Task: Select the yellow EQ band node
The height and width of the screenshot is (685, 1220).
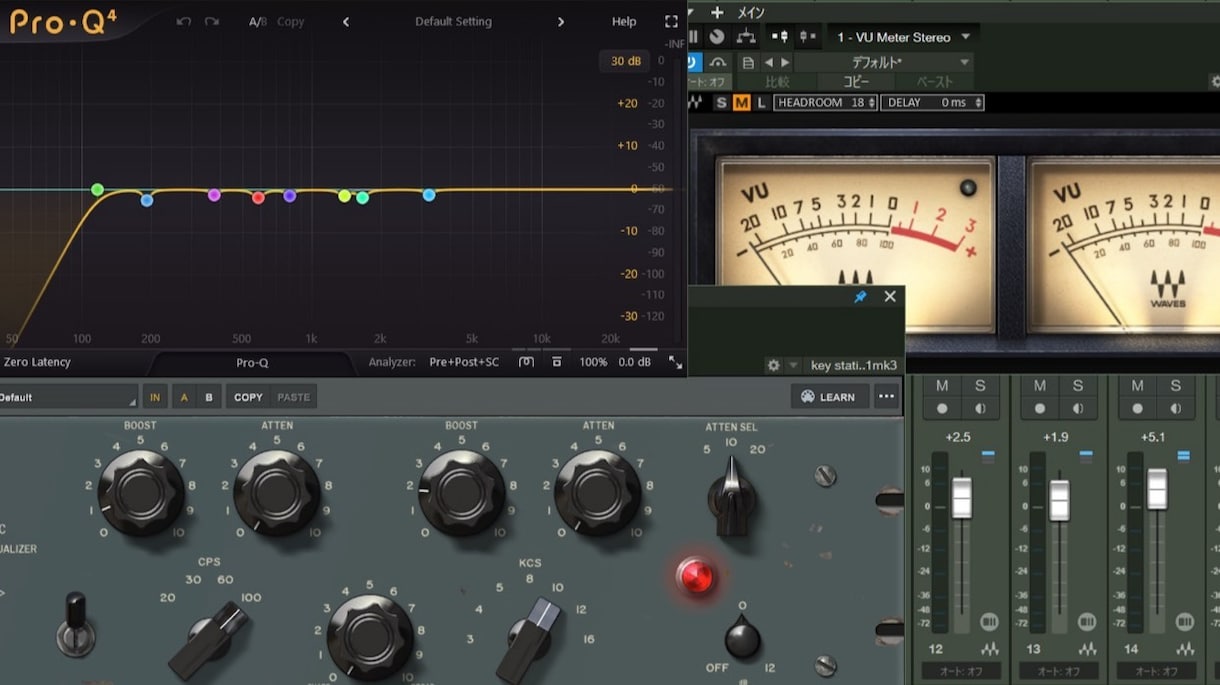Action: (x=345, y=196)
